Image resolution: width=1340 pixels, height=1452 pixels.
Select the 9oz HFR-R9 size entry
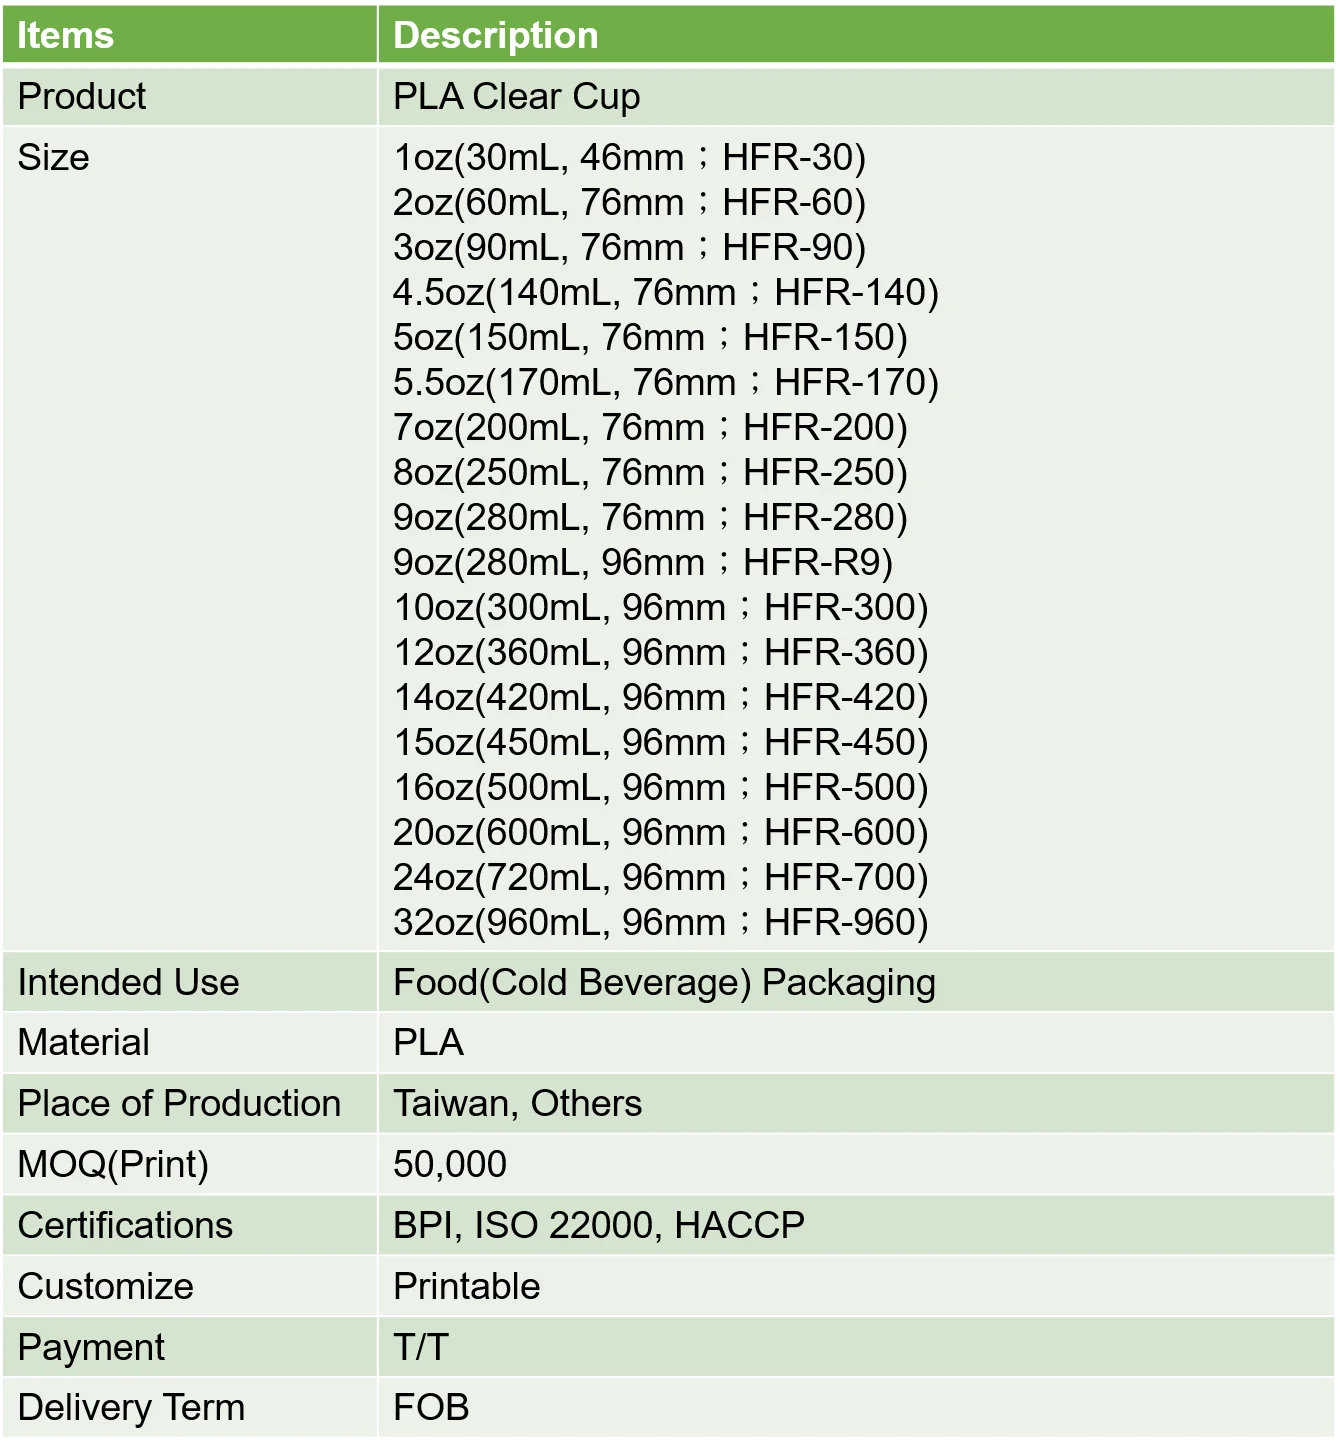tap(642, 563)
